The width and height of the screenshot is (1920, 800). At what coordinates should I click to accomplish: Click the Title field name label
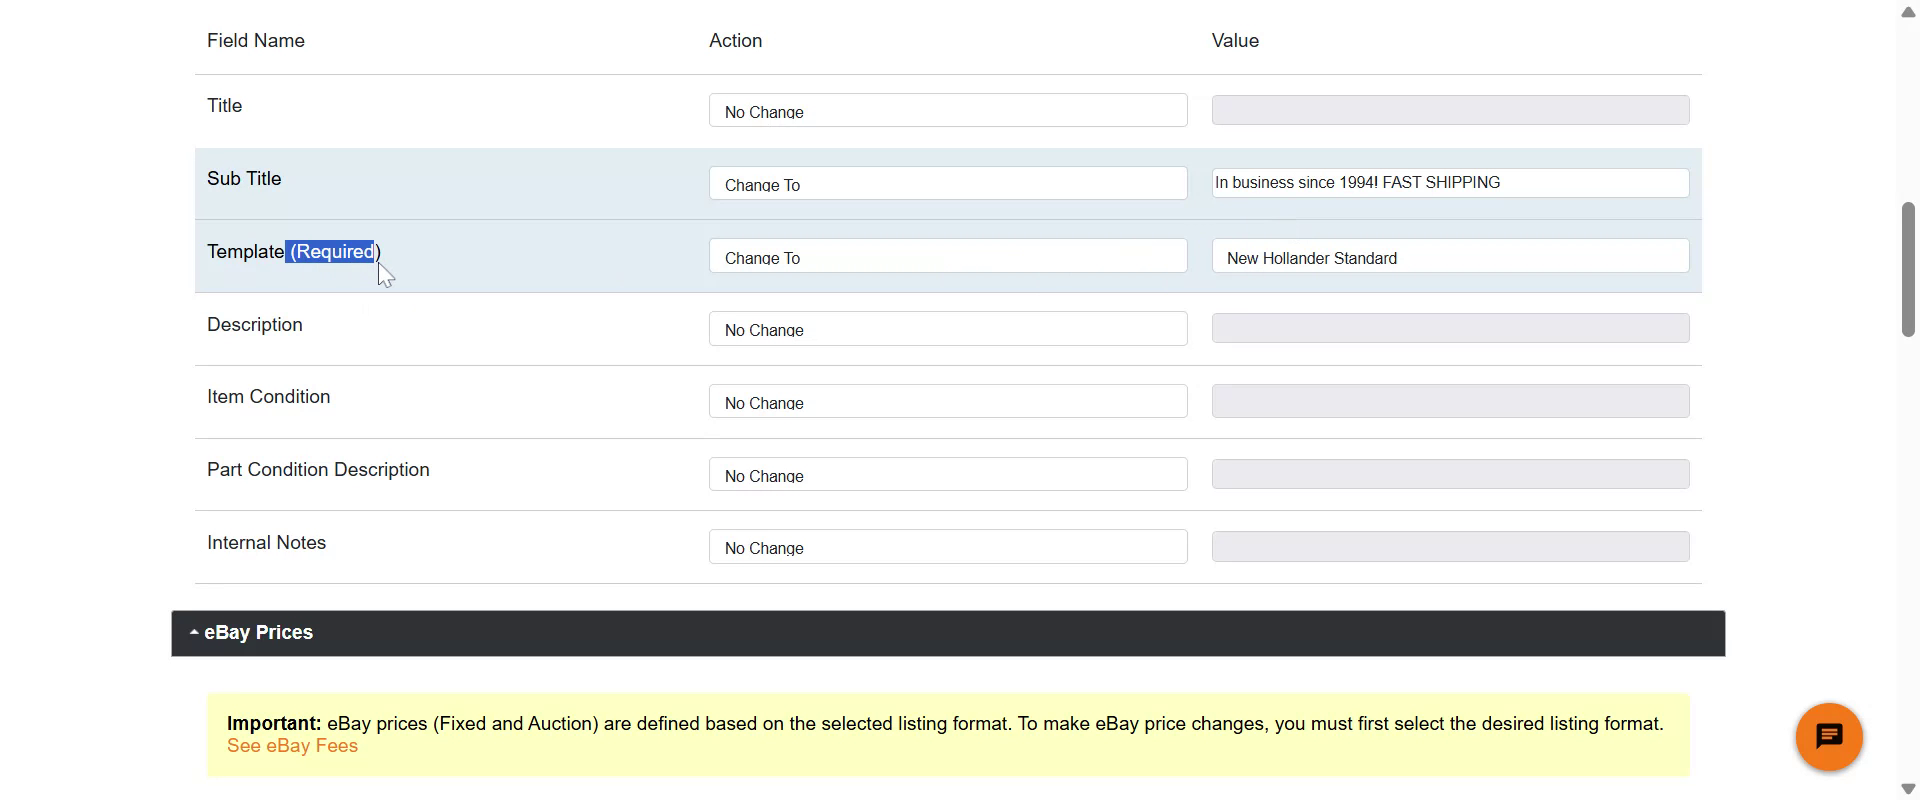coord(224,106)
